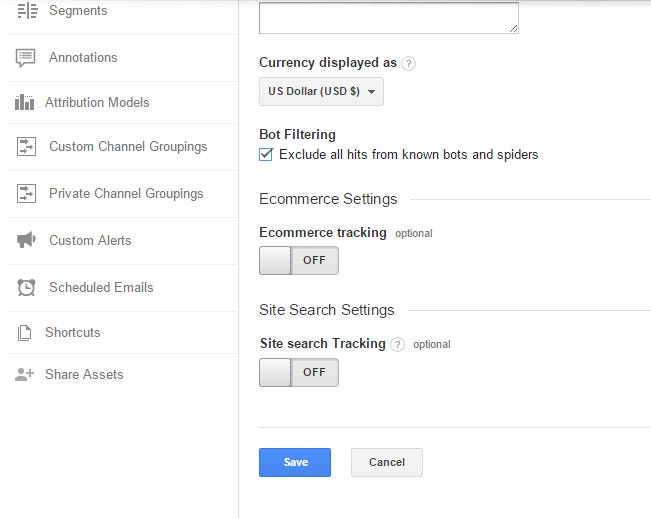651x518 pixels.
Task: Click the help icon beside Currency displayed as
Action: click(409, 63)
